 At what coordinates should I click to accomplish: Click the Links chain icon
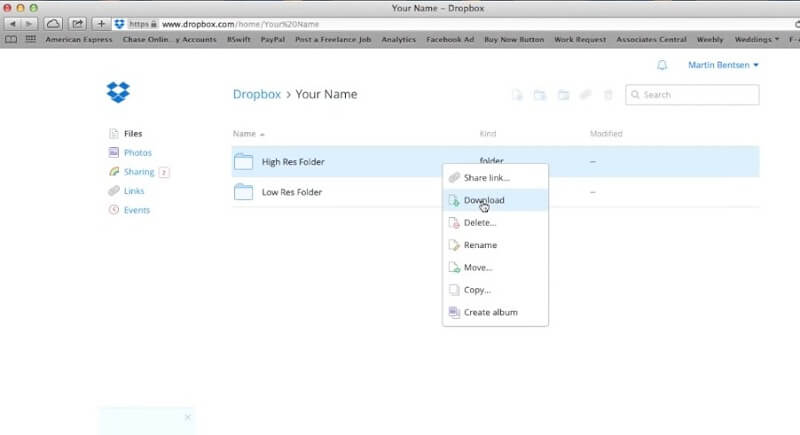click(x=114, y=191)
